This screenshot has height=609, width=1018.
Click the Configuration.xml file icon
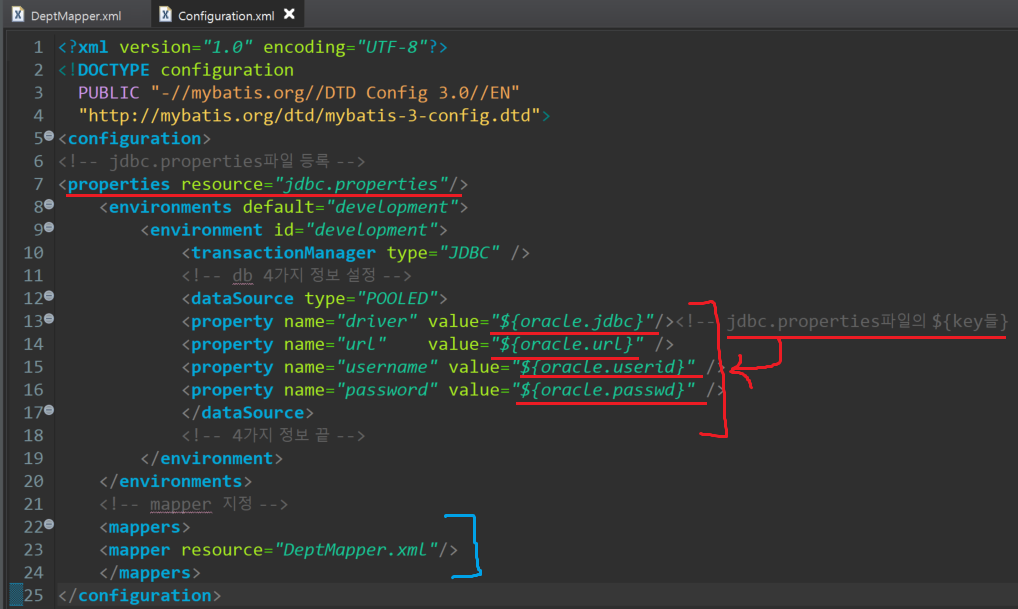166,14
